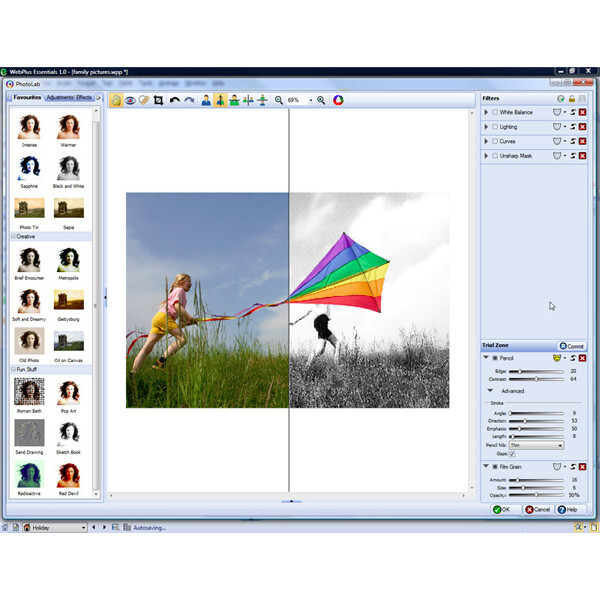600x600 pixels.
Task: Toggle the Pencil filter enable box
Action: (495, 358)
